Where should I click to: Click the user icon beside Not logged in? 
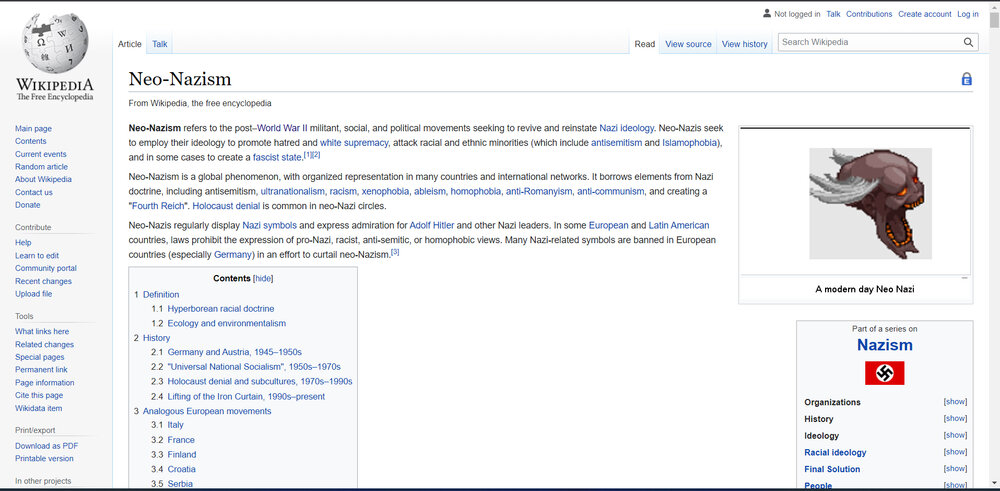coord(766,14)
